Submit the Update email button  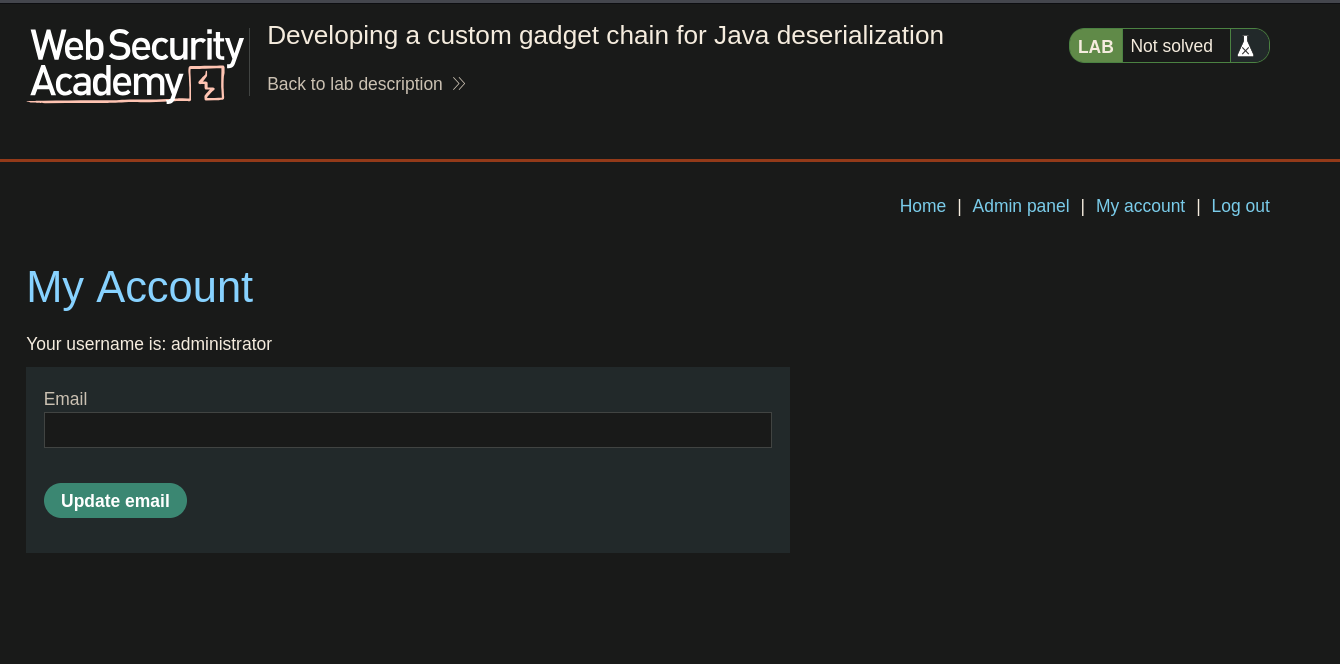coord(115,501)
